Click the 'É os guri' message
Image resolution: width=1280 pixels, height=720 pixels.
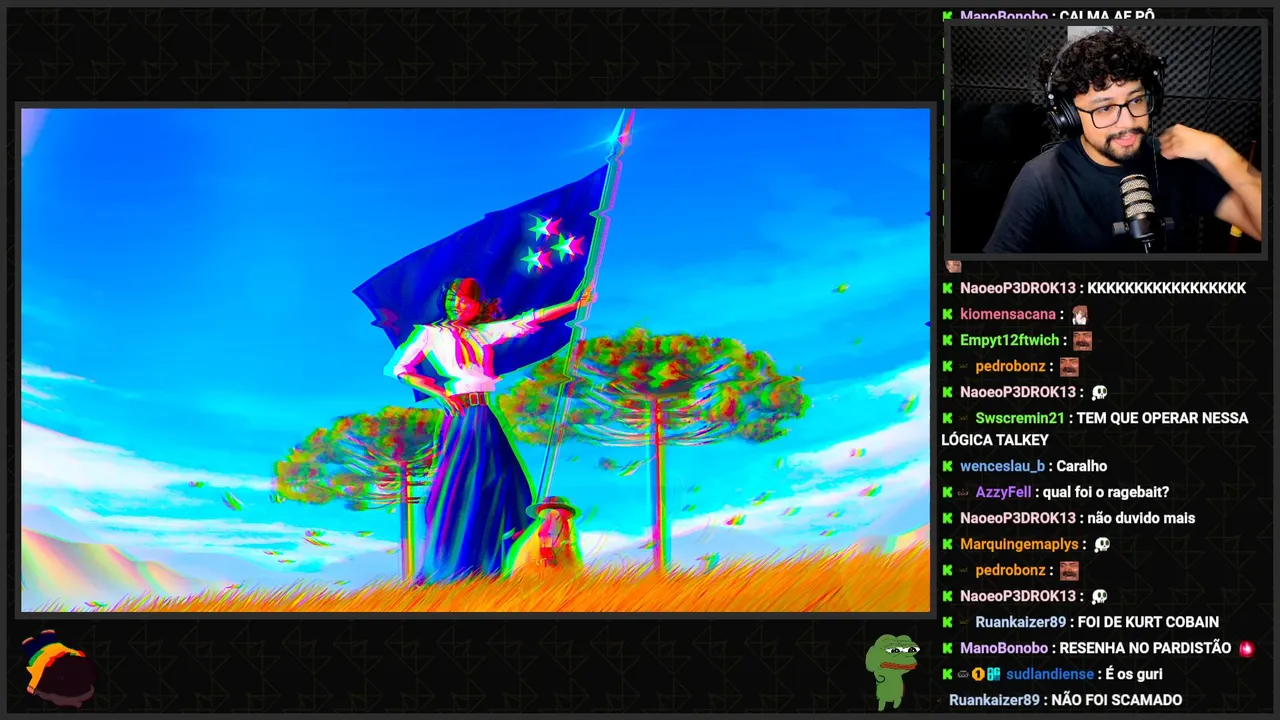[1134, 674]
